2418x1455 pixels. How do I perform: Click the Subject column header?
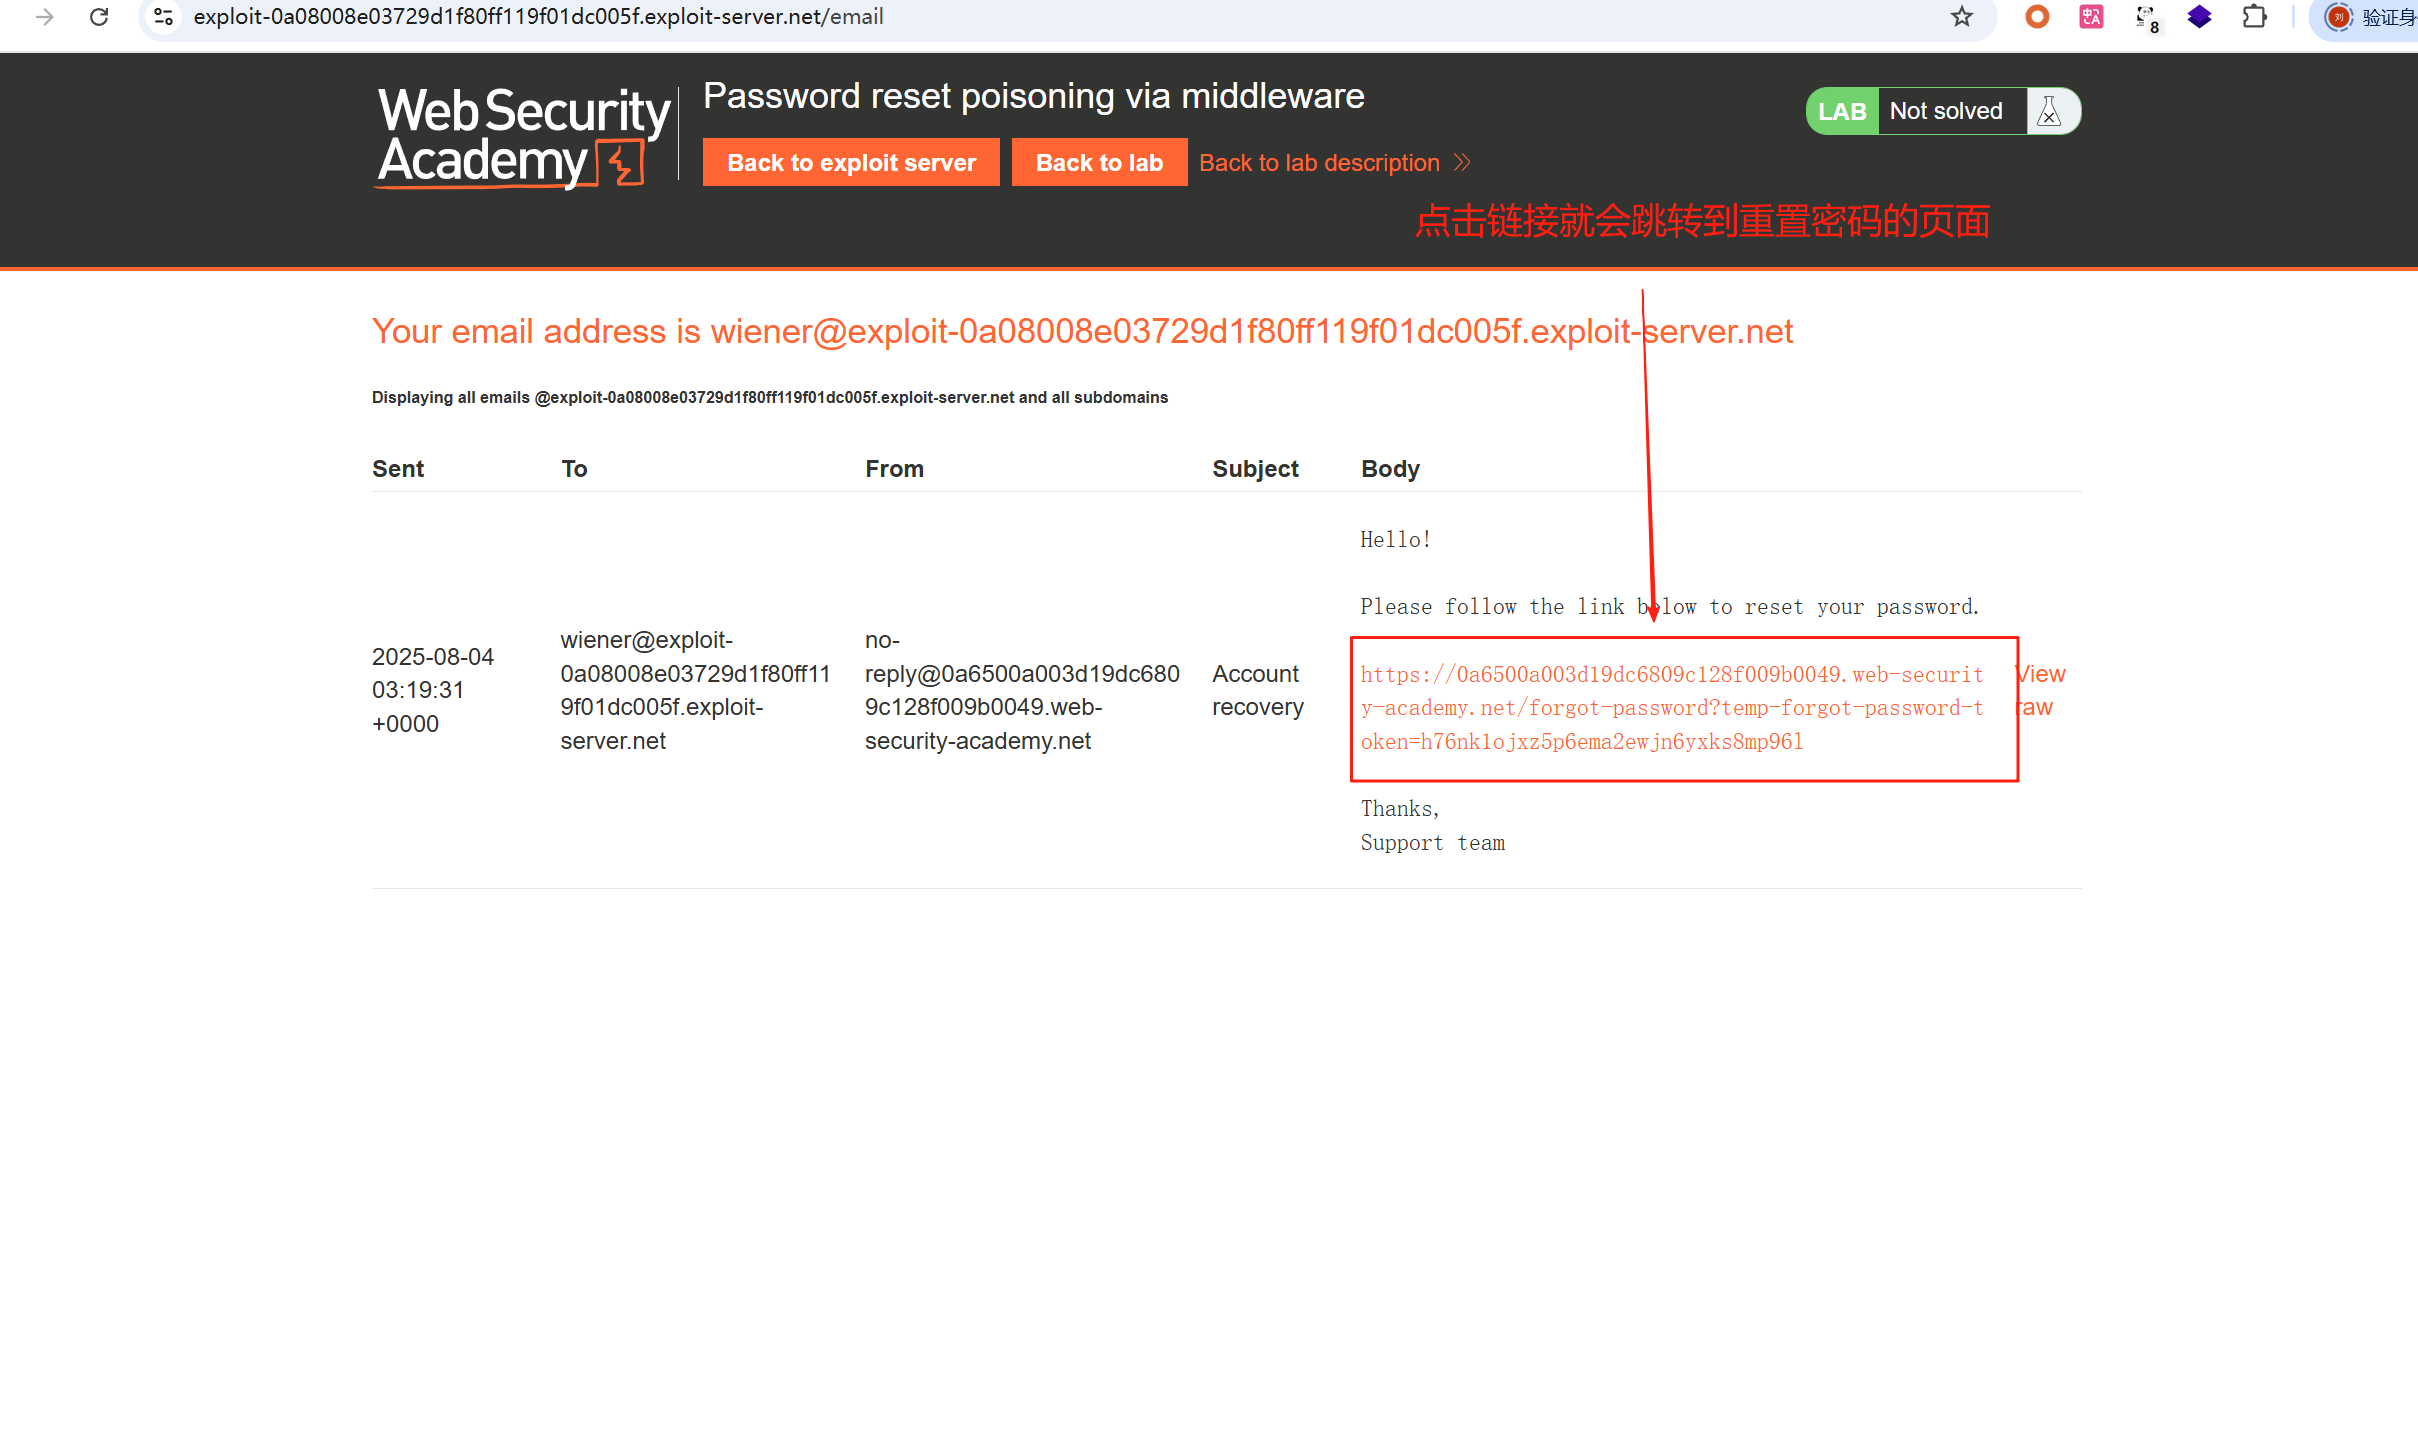1255,469
